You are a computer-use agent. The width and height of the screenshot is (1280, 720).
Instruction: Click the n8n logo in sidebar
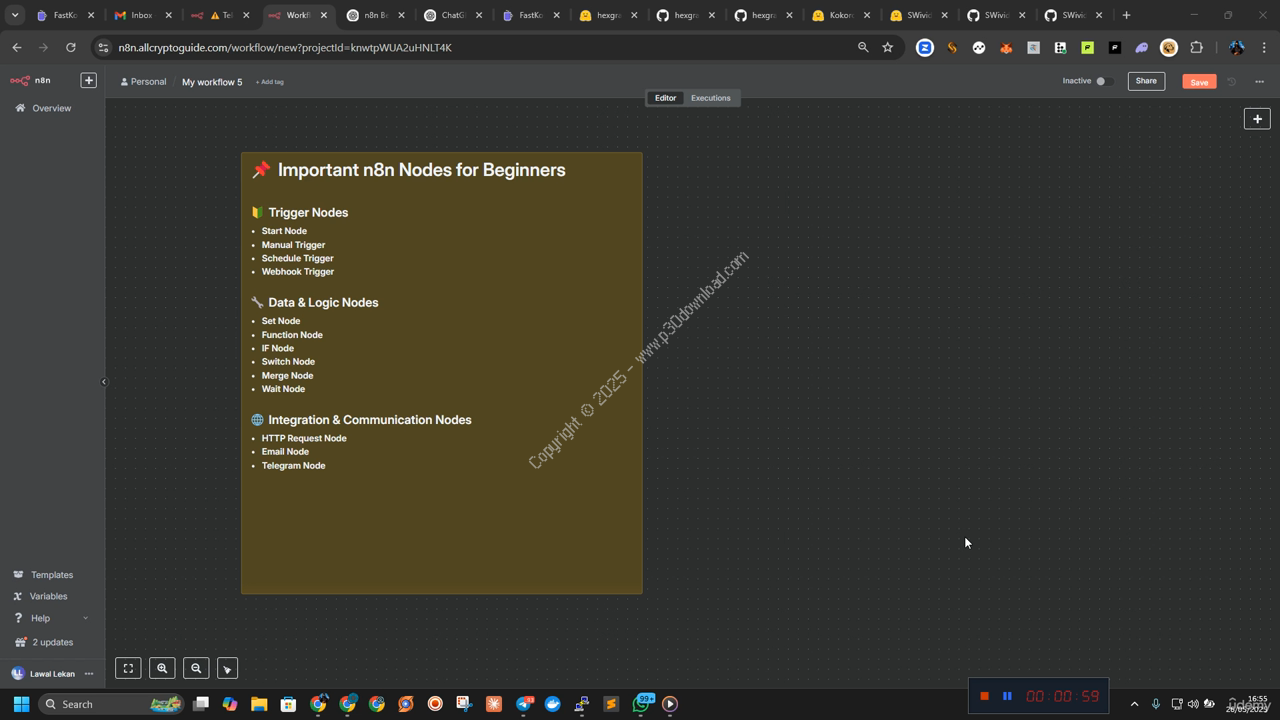pos(30,80)
